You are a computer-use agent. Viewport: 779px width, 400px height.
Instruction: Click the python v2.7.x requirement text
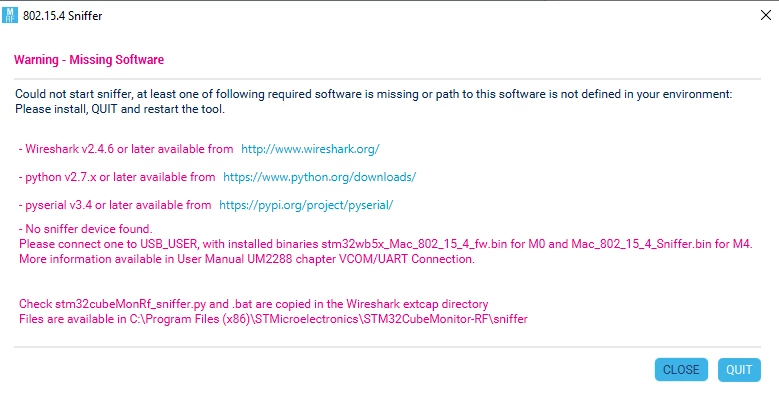tap(117, 176)
